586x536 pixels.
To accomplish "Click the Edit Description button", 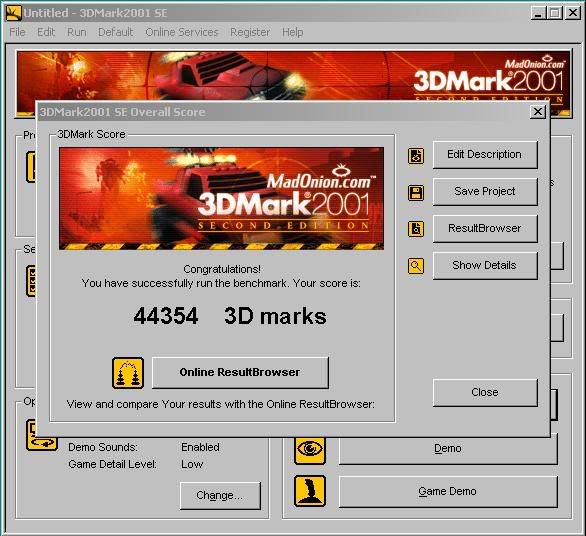I will pyautogui.click(x=485, y=154).
